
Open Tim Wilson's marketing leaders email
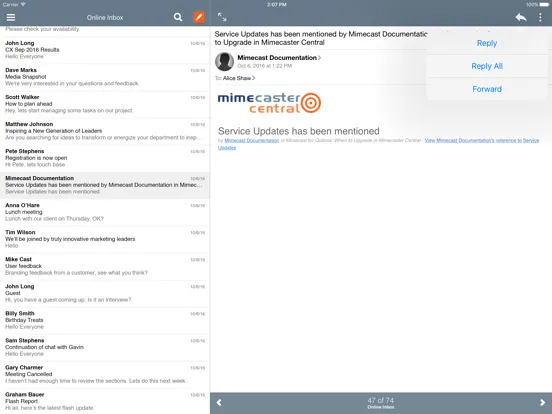(x=105, y=239)
